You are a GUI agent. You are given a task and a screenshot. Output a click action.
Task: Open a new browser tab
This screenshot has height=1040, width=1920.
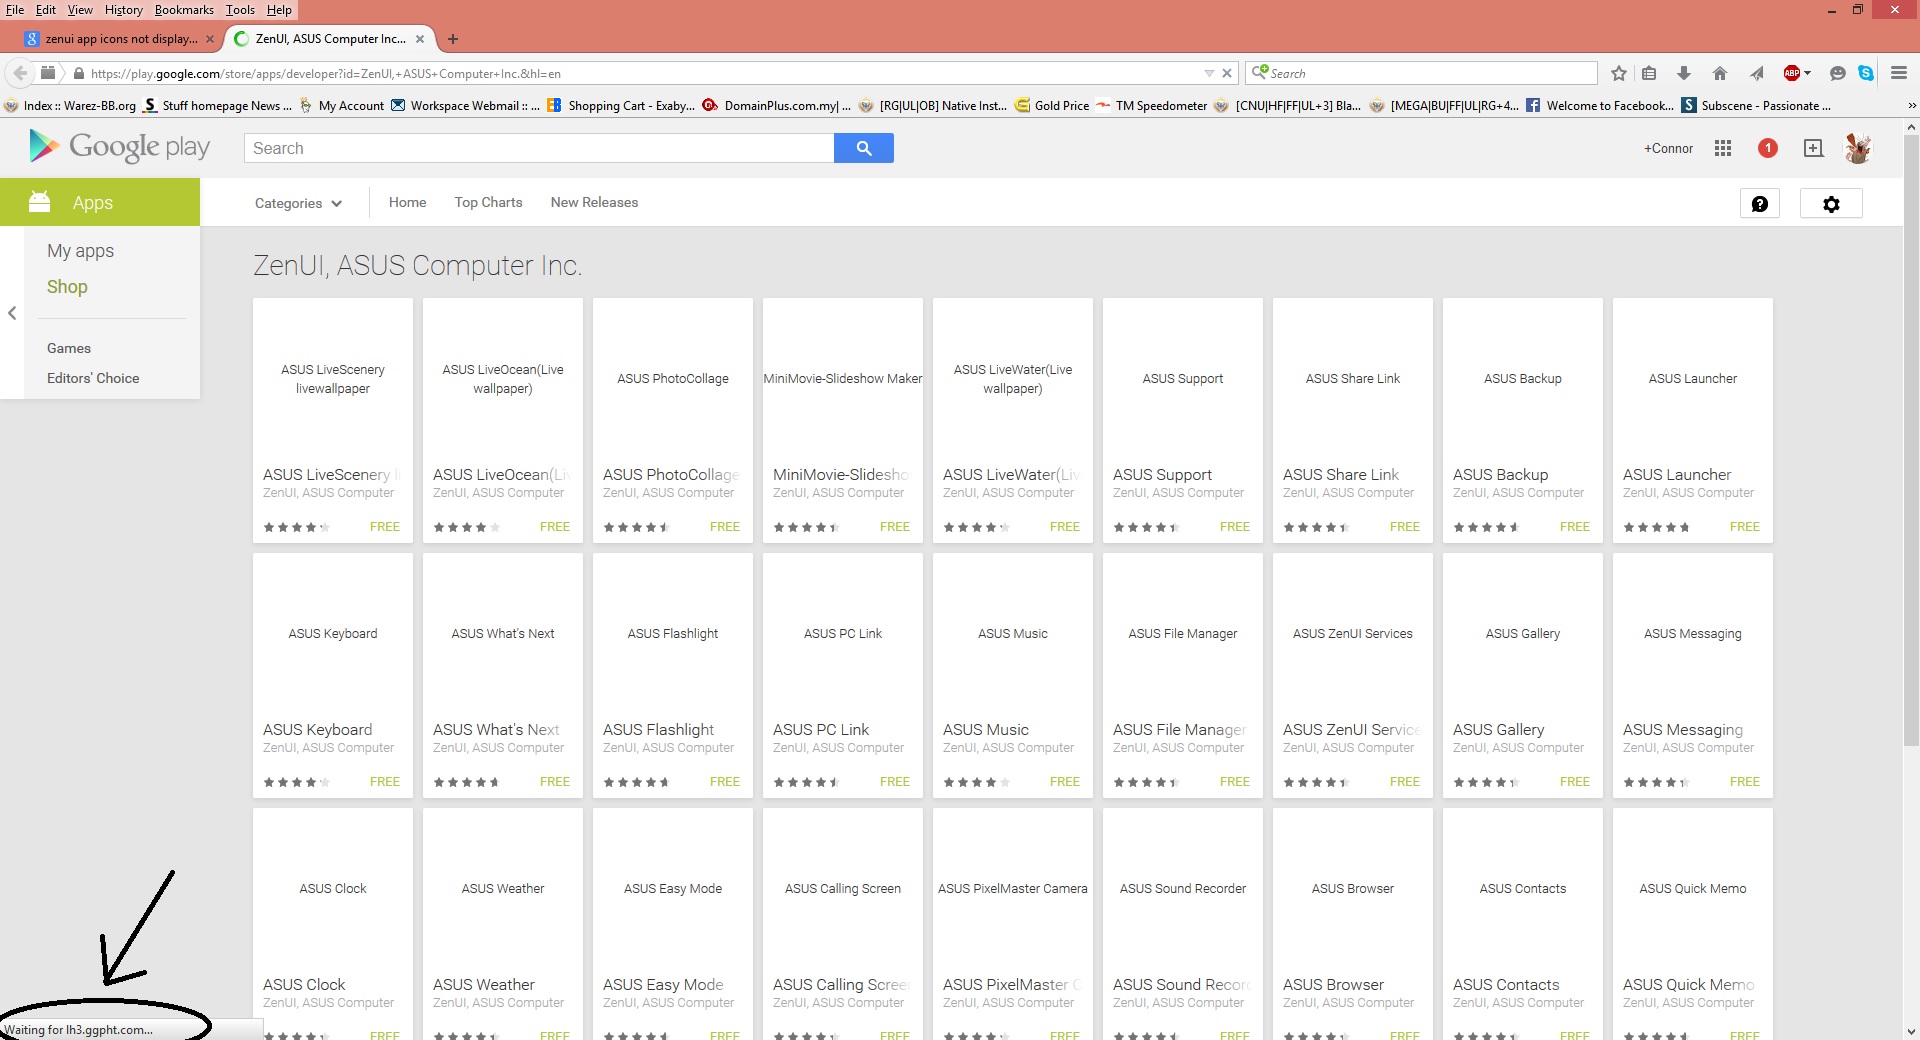tap(453, 39)
